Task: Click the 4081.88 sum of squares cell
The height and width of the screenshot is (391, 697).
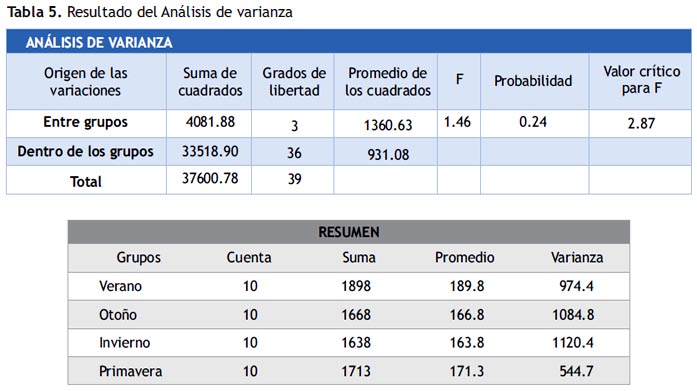Action: tap(209, 124)
